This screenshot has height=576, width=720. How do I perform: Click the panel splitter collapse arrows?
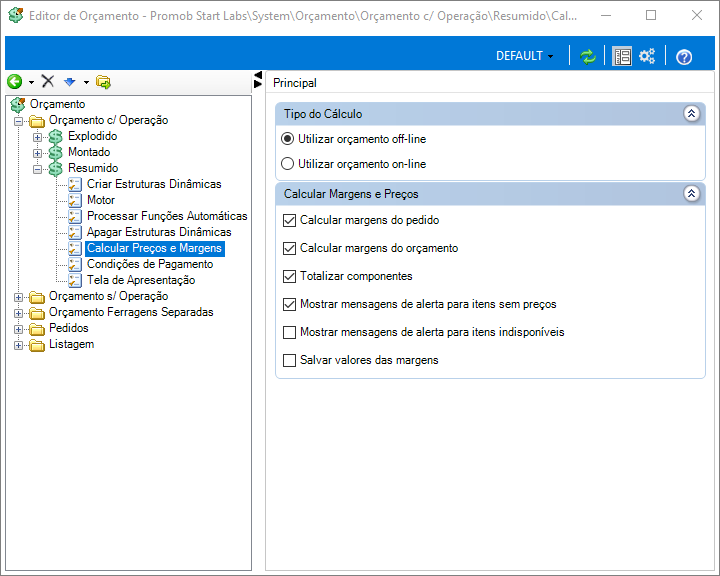click(258, 79)
